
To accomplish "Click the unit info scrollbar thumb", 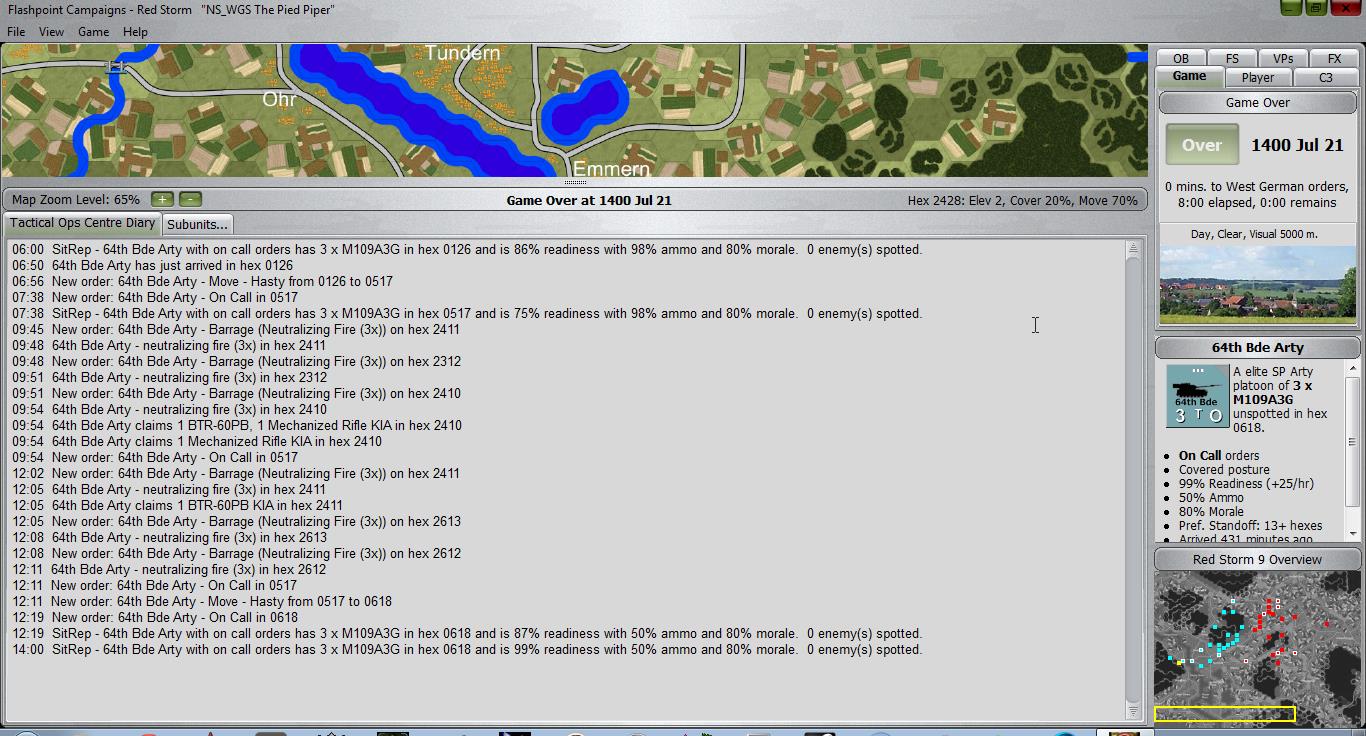I will coord(1352,440).
